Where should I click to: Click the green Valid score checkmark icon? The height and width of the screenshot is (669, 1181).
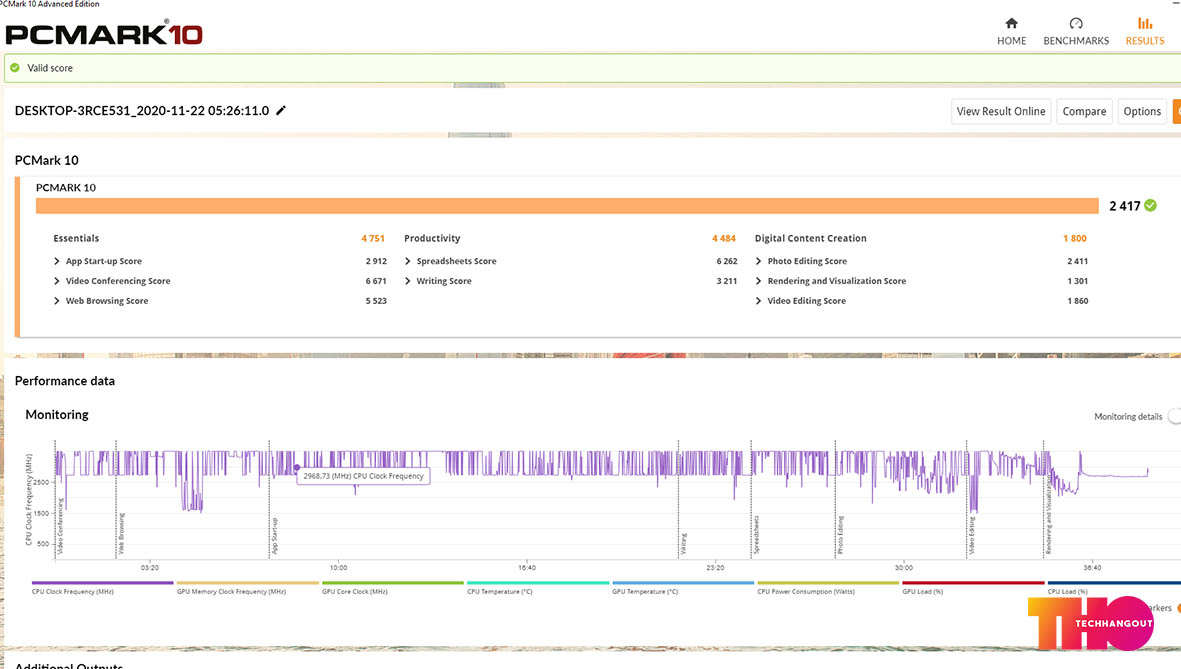(14, 68)
